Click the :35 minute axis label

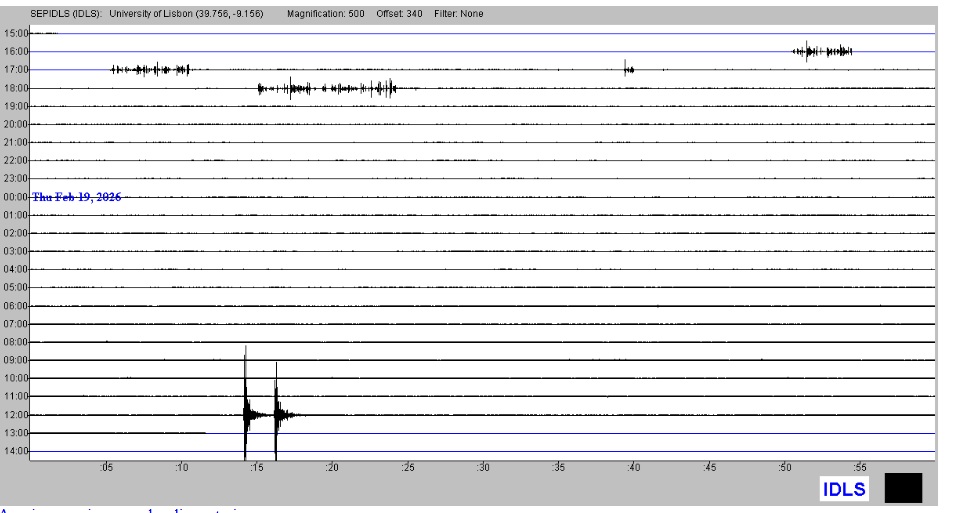(x=558, y=468)
